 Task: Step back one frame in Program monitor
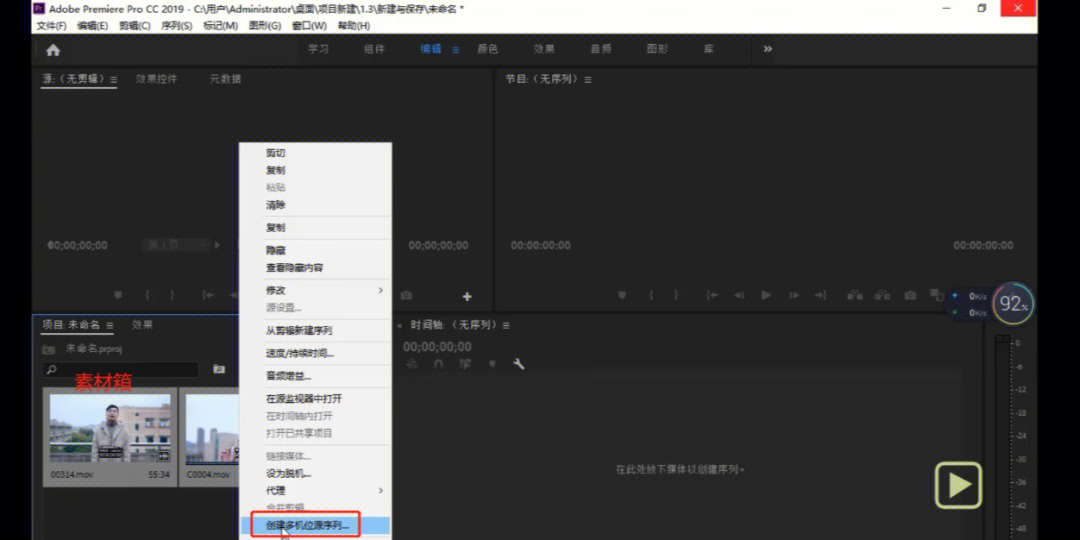(x=739, y=295)
